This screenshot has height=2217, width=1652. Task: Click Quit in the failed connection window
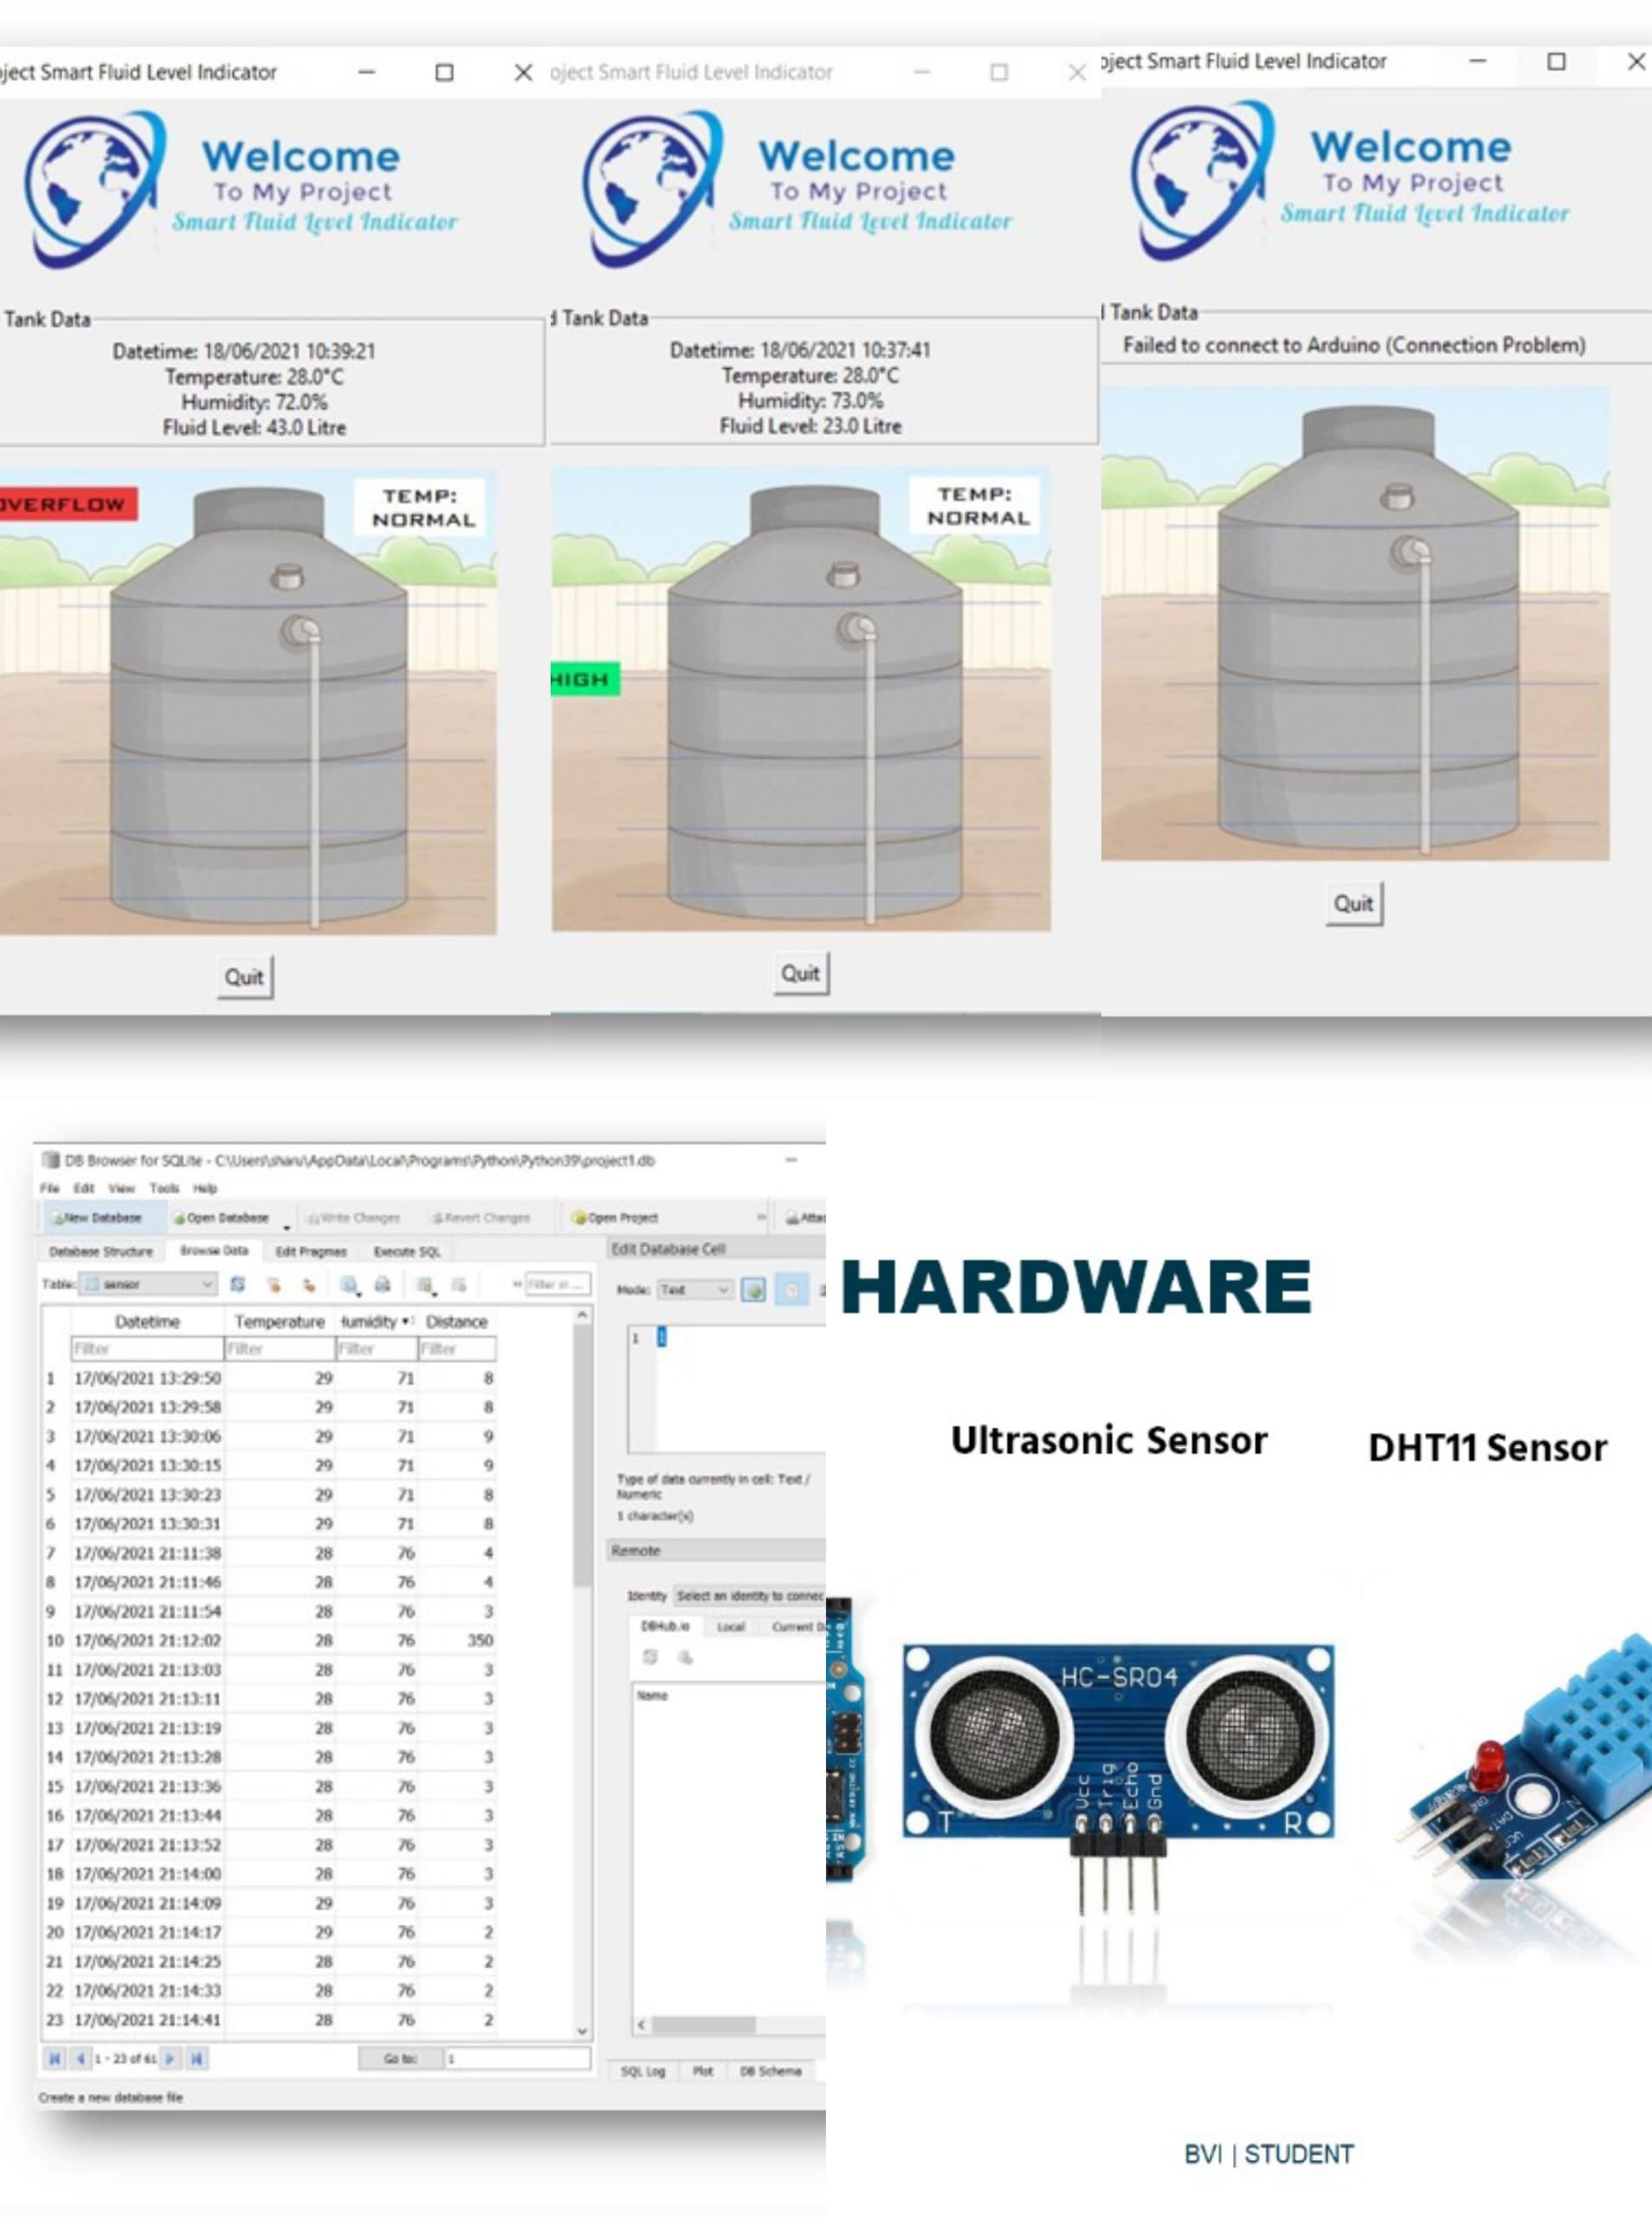(x=1353, y=903)
